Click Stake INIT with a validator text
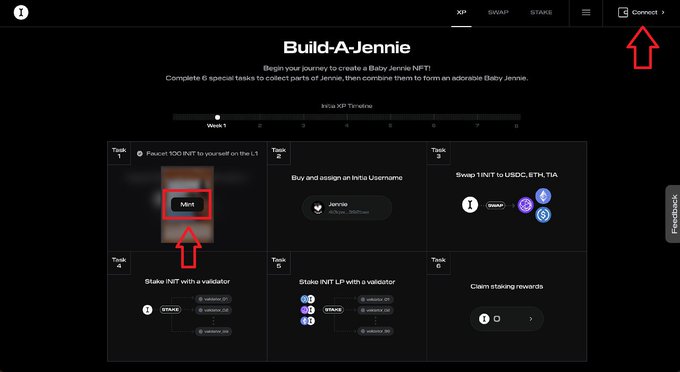The height and width of the screenshot is (372, 680). point(187,281)
